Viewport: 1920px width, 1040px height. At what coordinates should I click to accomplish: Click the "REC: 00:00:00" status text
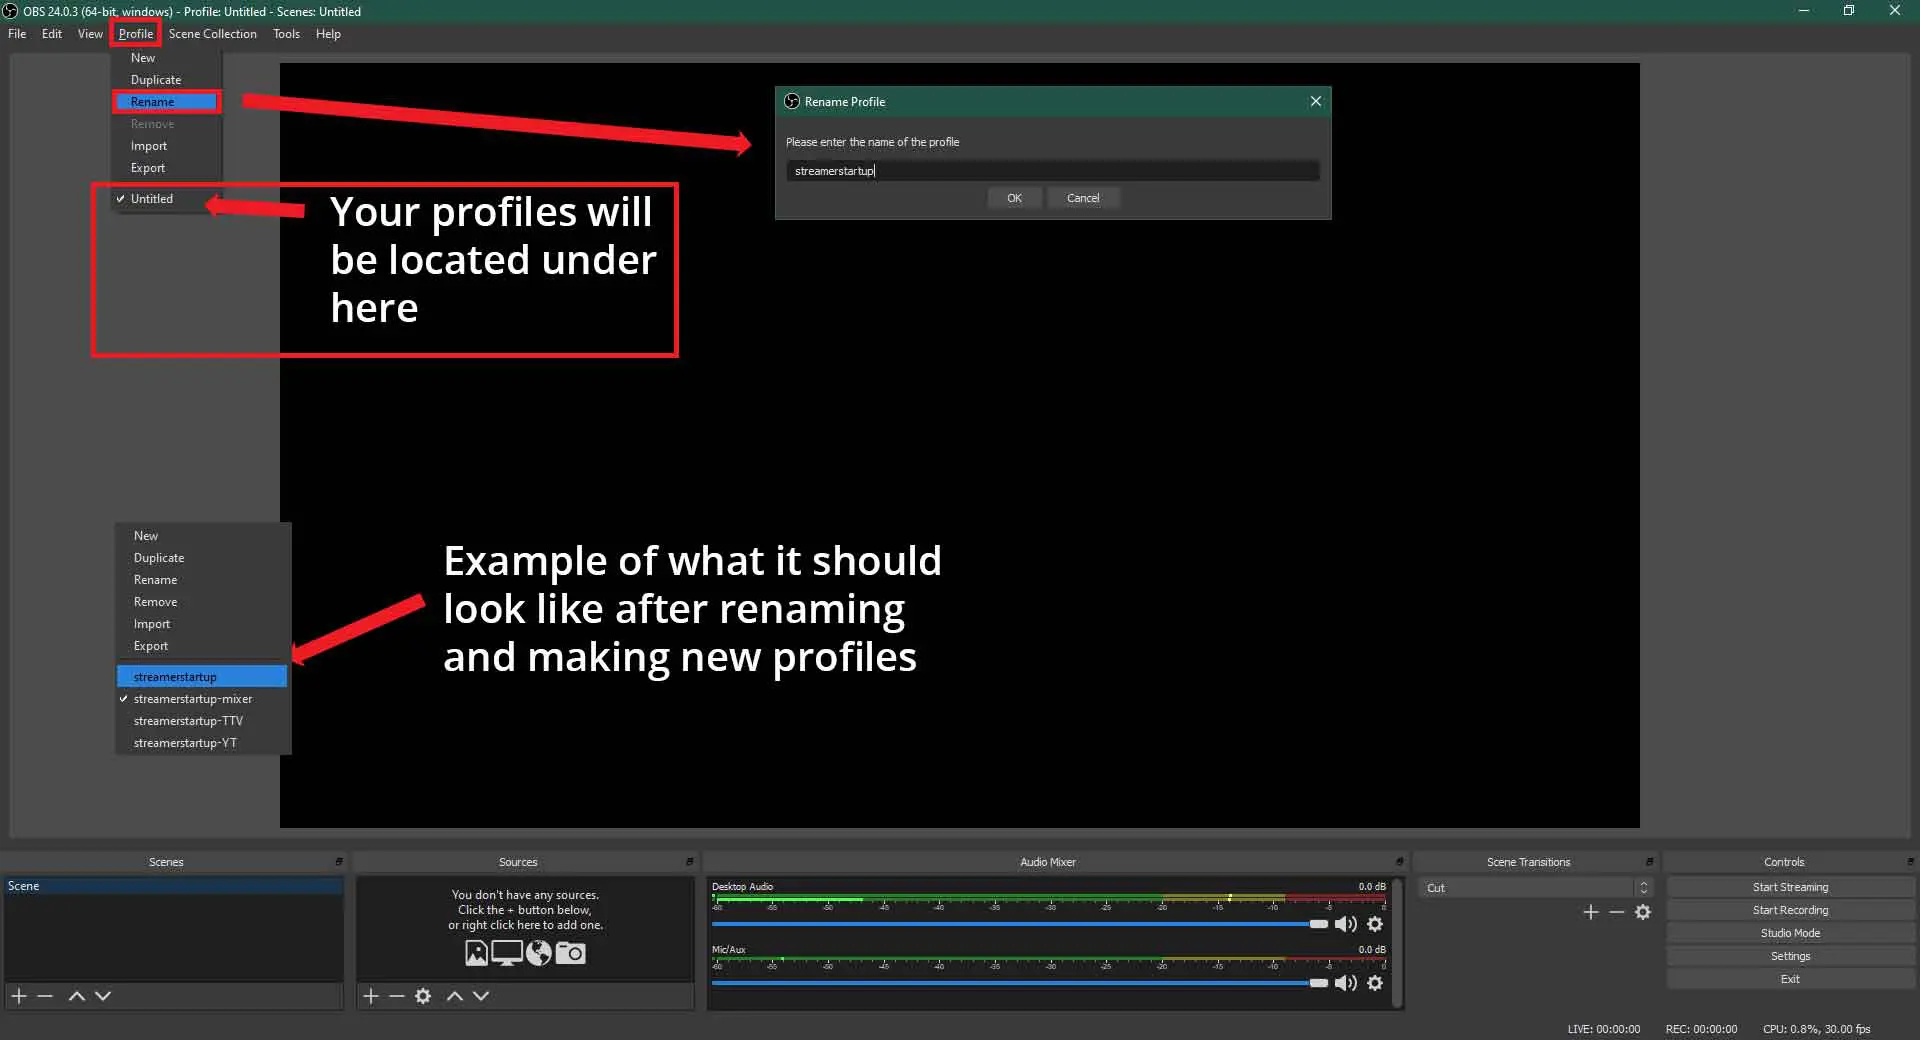(x=1701, y=1029)
